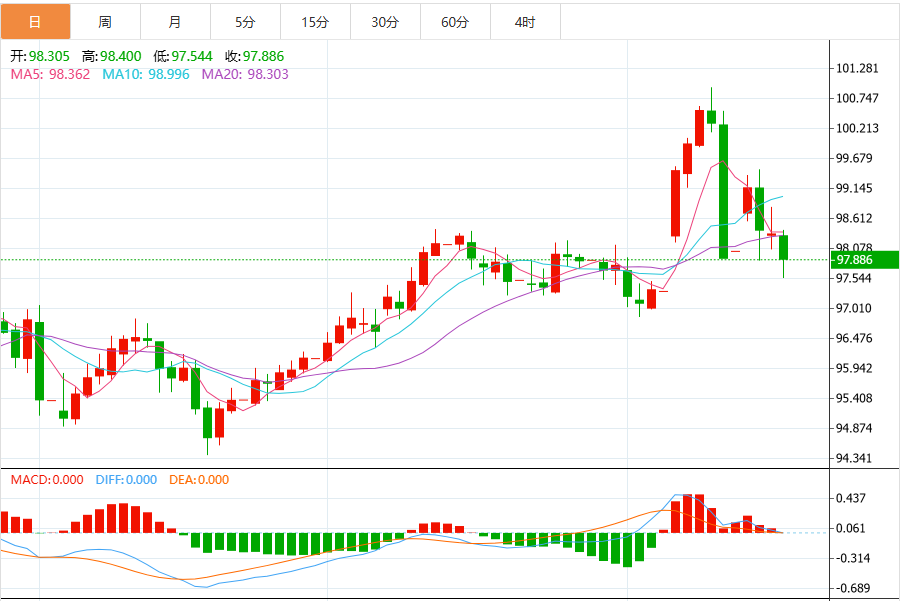Screen dimensions: 908x601
Task: Show the 30分 interval chart
Action: (385, 21)
